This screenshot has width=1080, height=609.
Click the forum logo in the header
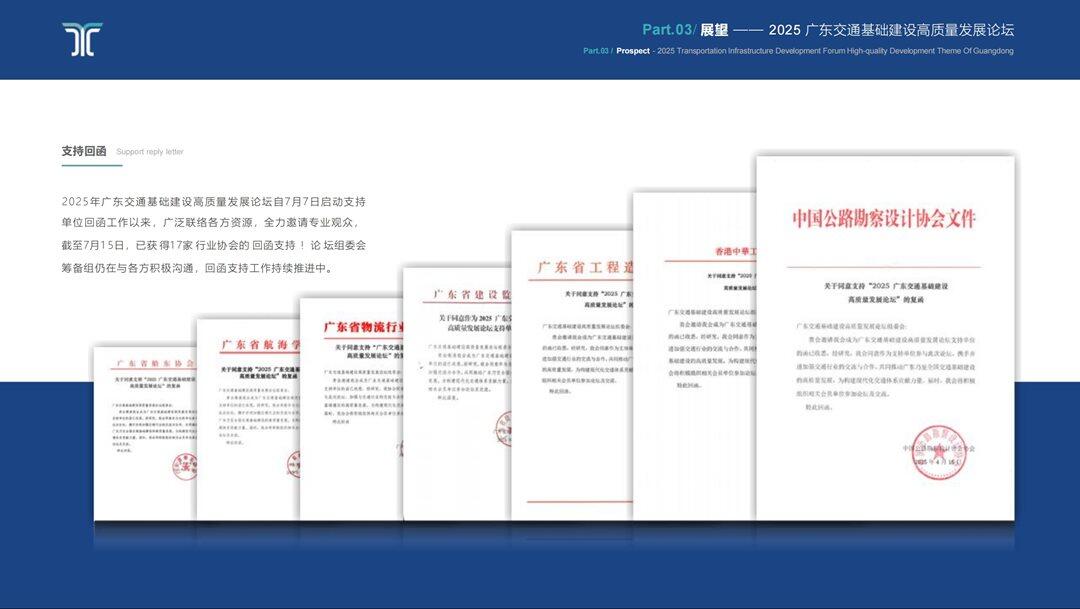click(x=82, y=39)
